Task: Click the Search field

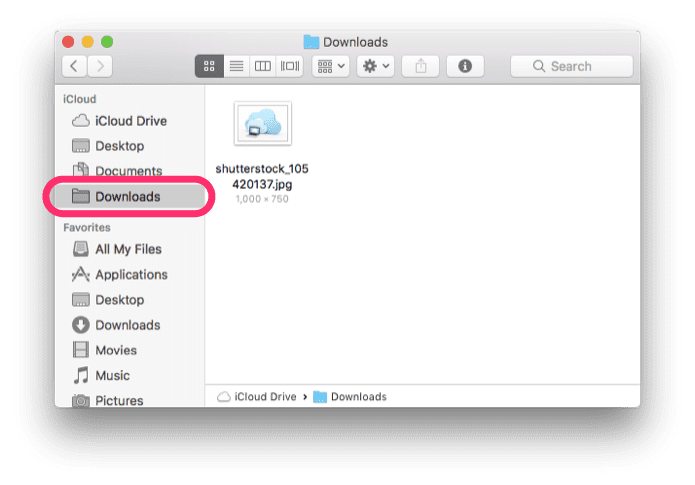Action: click(571, 66)
